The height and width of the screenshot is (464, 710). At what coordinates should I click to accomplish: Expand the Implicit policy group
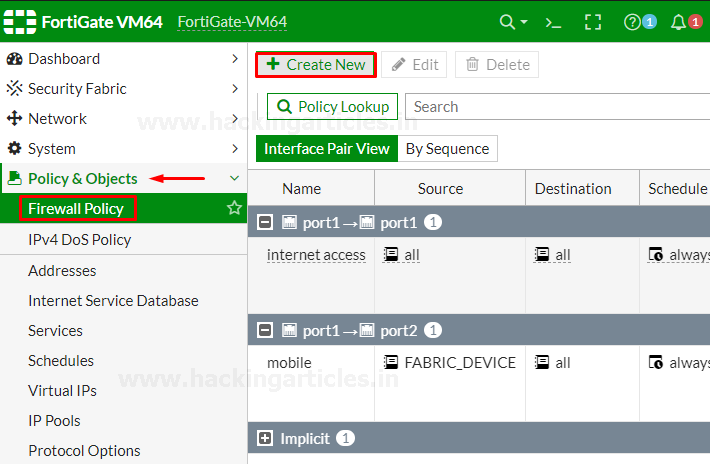pos(265,438)
